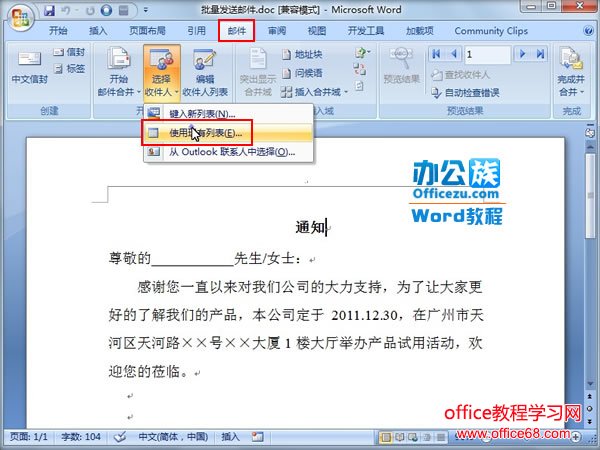
Task: Create a 中文信封 Chinese envelope
Action: (x=29, y=68)
